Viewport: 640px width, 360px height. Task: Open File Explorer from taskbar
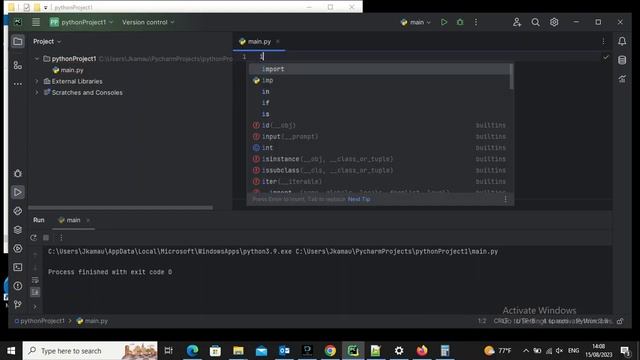pos(238,351)
